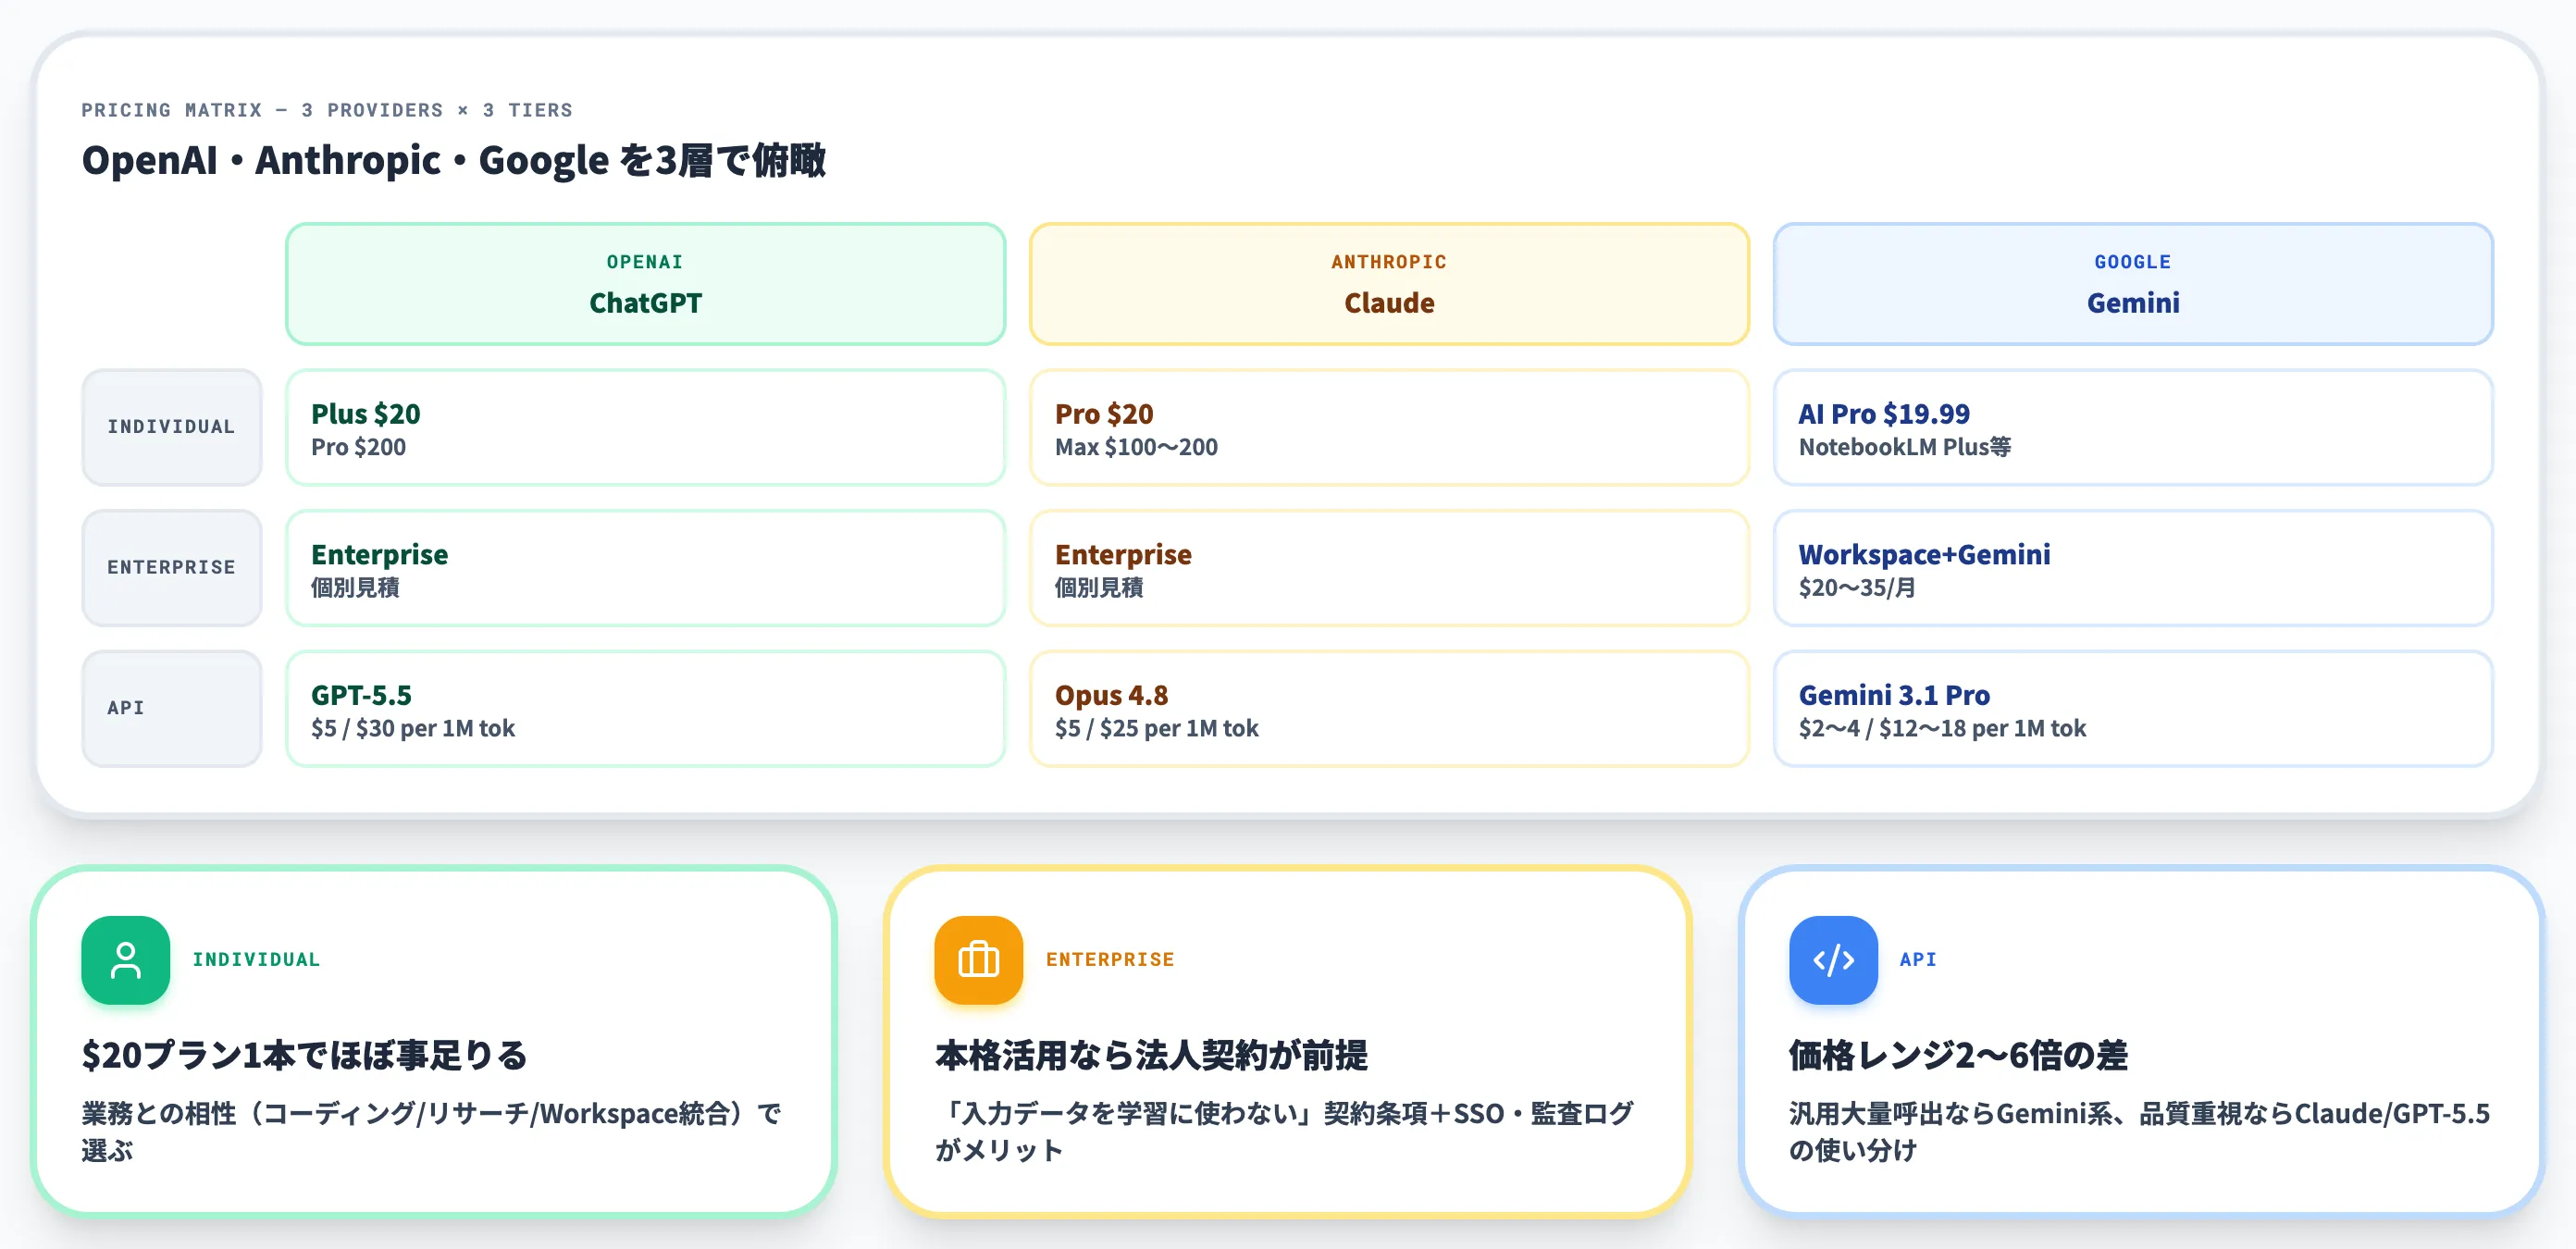Viewport: 2576px width, 1249px height.
Task: Click the API row label in the matrix
Action: [x=172, y=708]
